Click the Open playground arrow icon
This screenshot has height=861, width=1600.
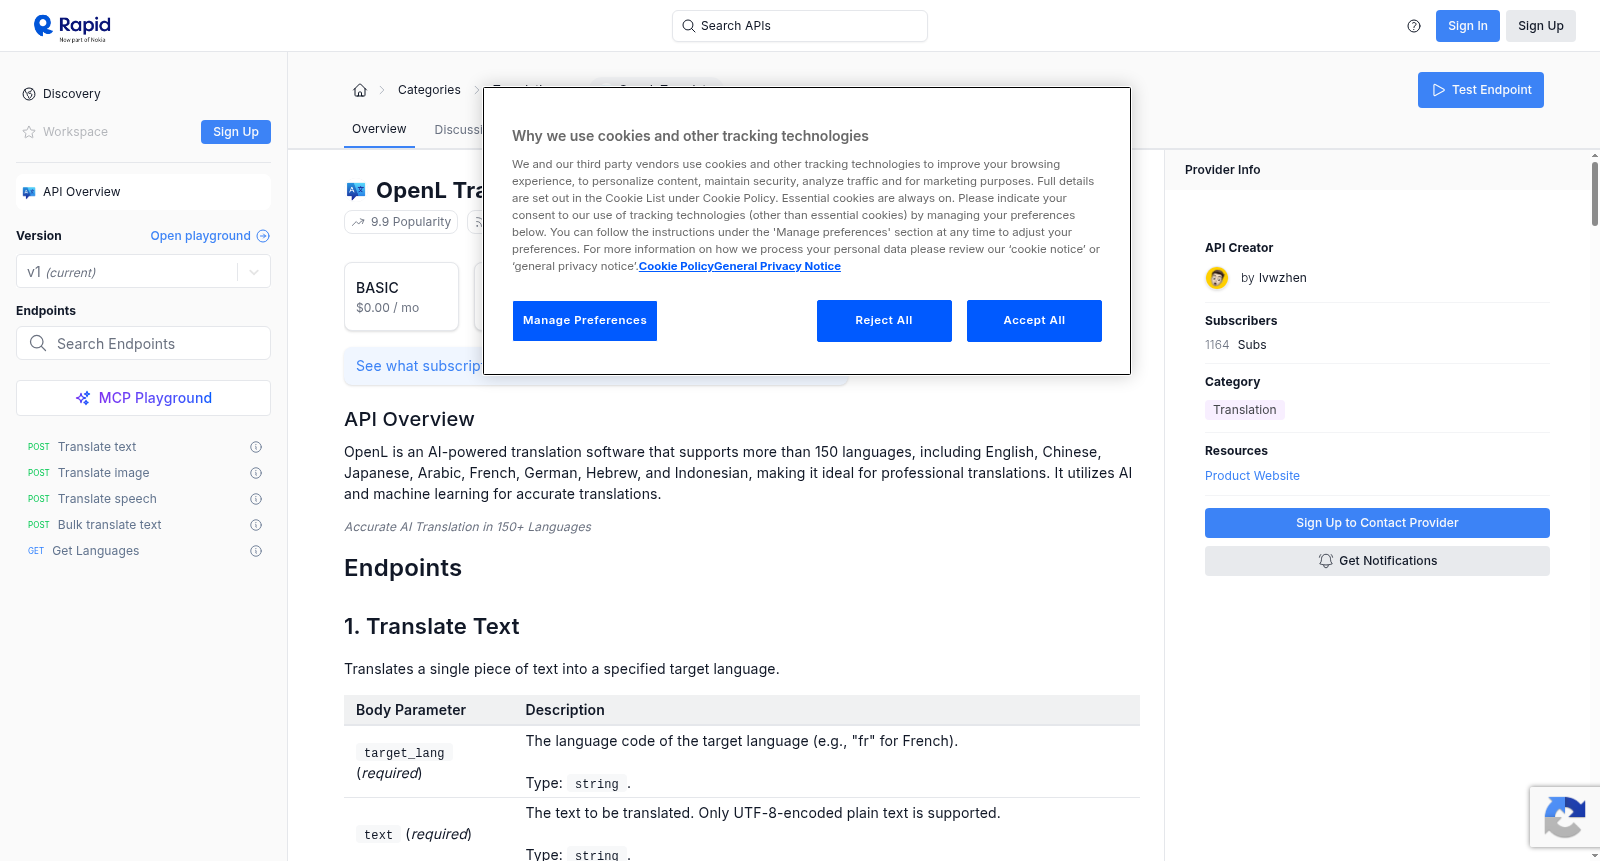click(x=263, y=236)
